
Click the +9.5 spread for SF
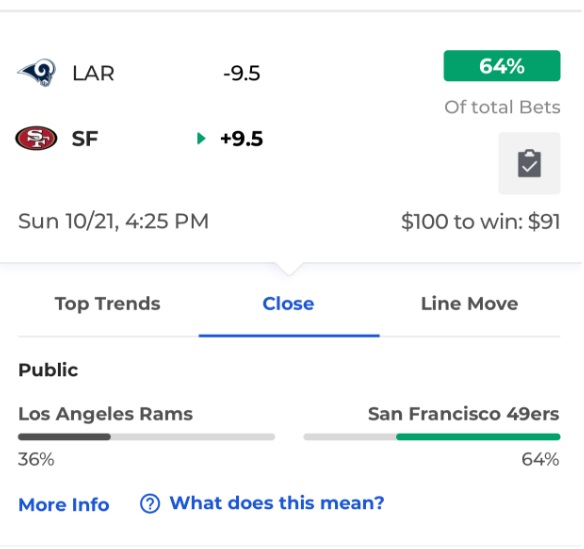242,139
